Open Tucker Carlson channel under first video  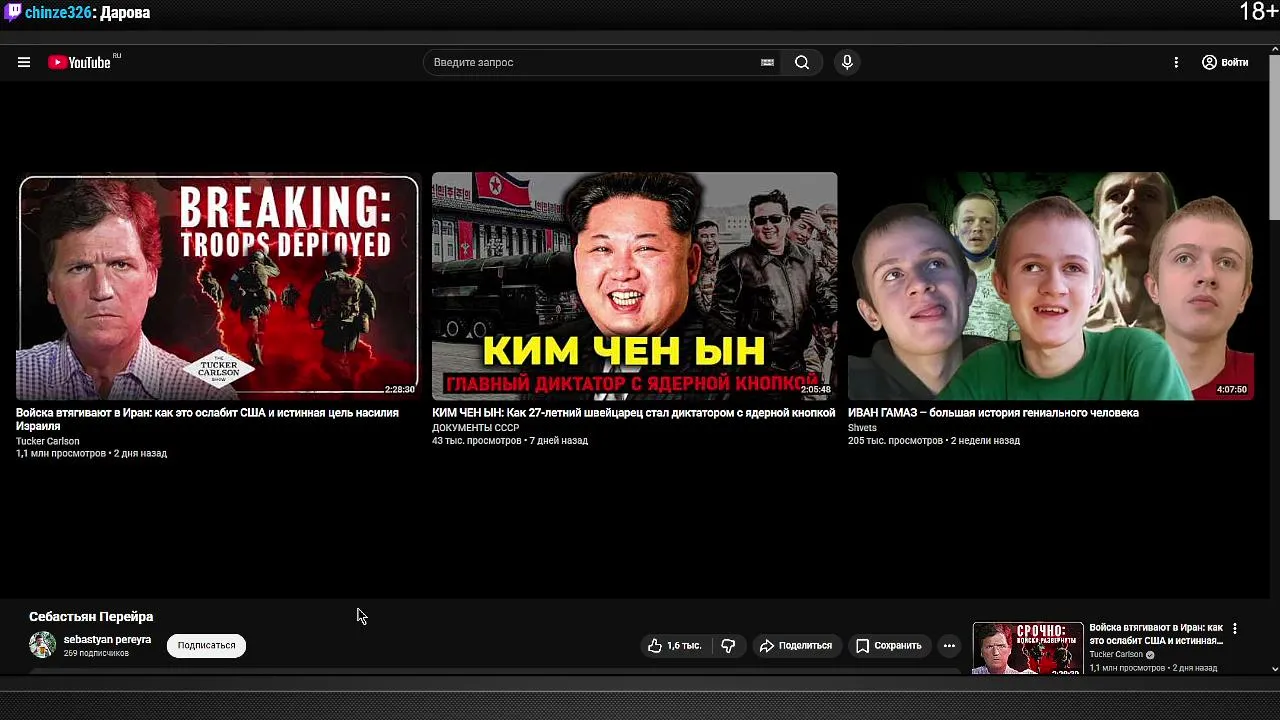tap(47, 441)
